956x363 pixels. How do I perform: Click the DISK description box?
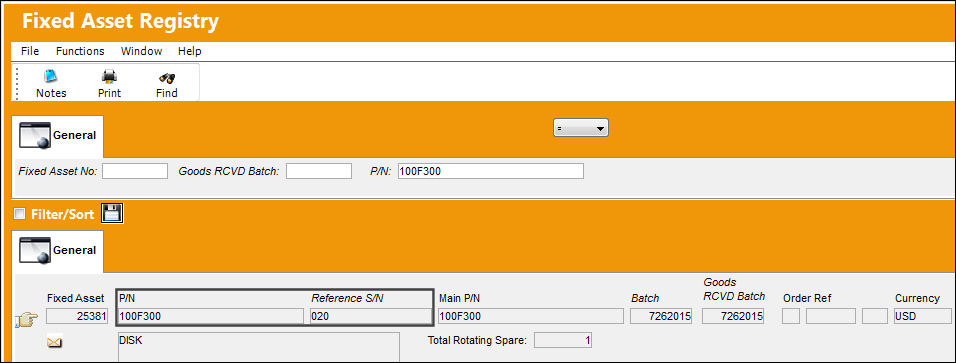[259, 347]
